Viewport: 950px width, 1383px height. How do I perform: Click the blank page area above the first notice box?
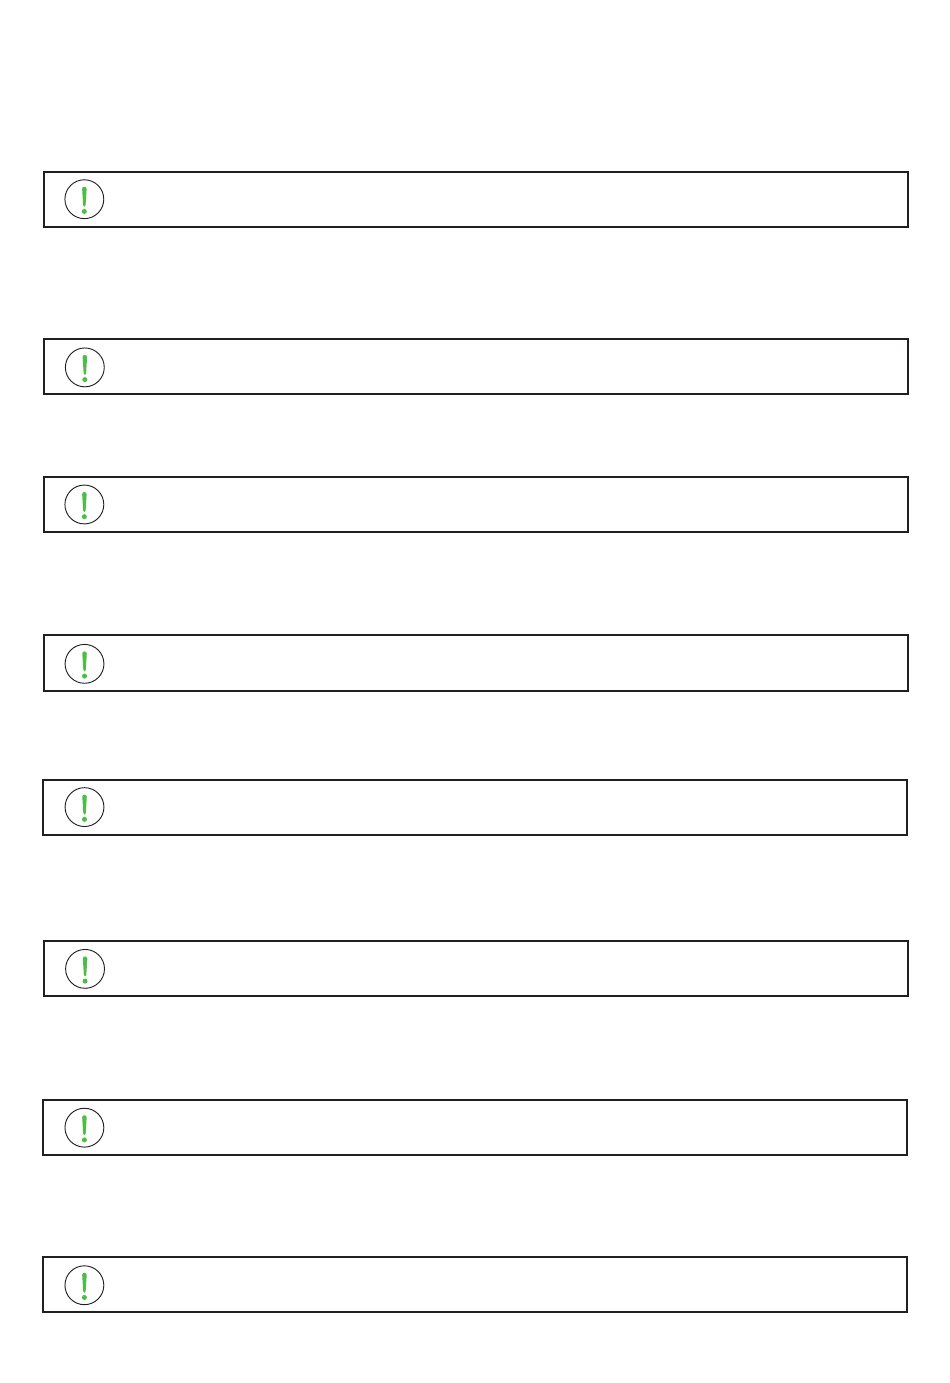(475, 85)
